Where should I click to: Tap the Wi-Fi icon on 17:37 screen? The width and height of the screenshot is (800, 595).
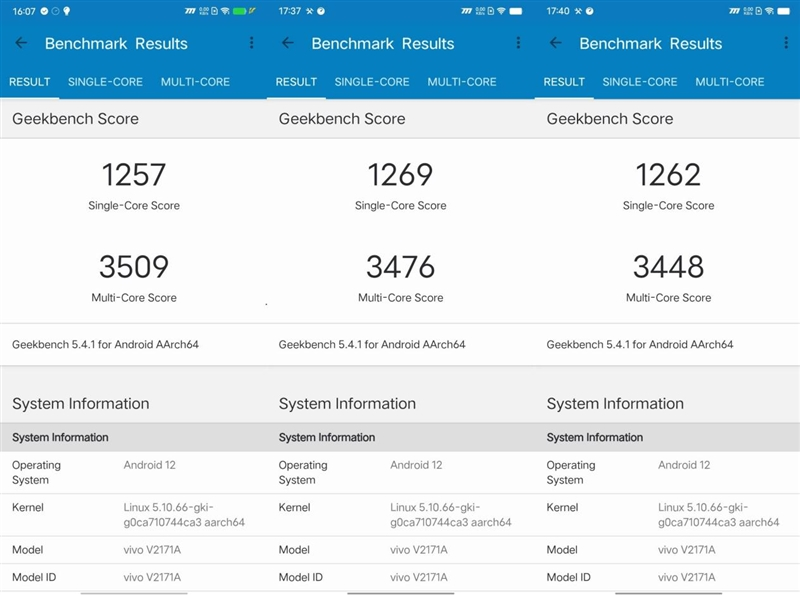pyautogui.click(x=502, y=11)
